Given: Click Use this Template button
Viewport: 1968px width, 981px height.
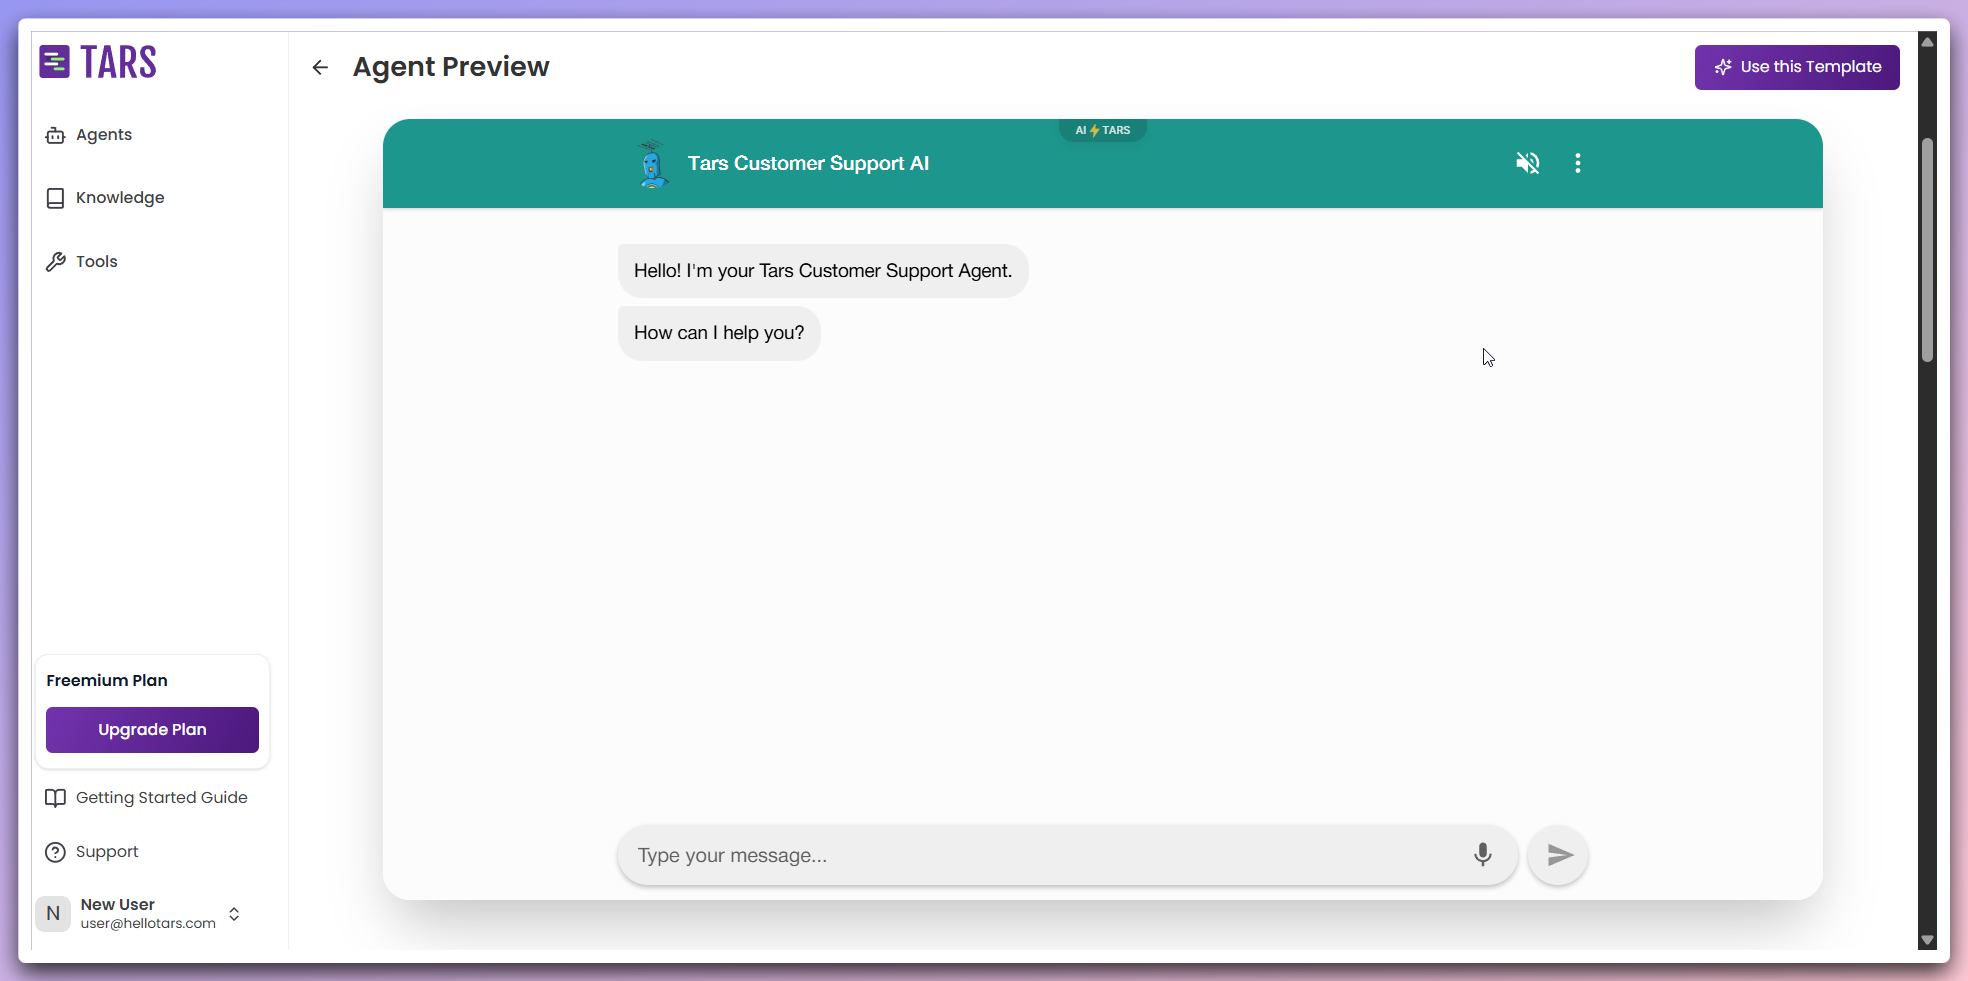Looking at the screenshot, I should tap(1797, 67).
